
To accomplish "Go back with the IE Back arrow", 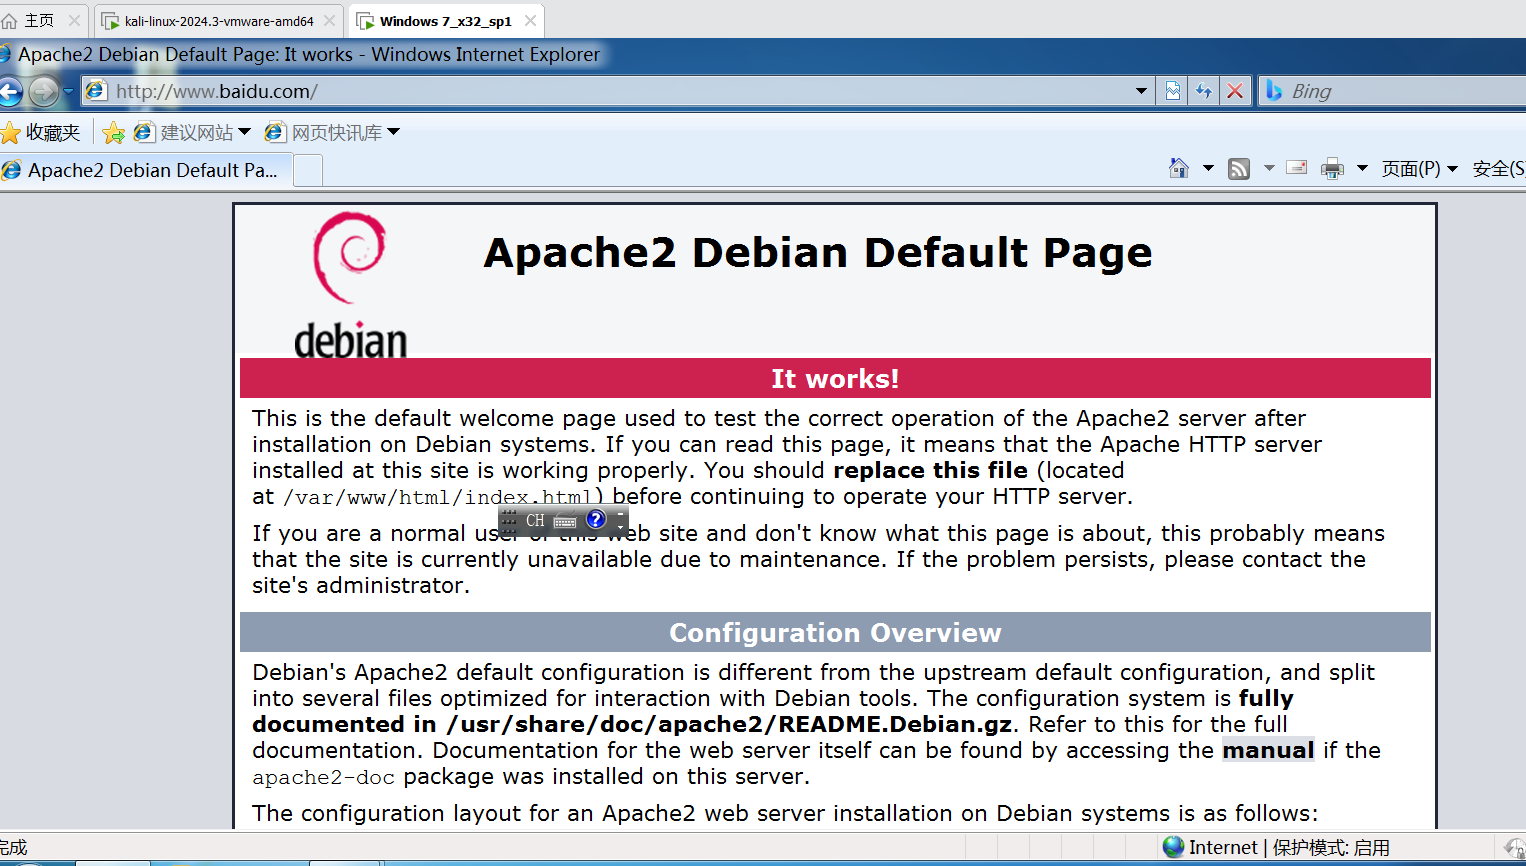I will click(9, 92).
